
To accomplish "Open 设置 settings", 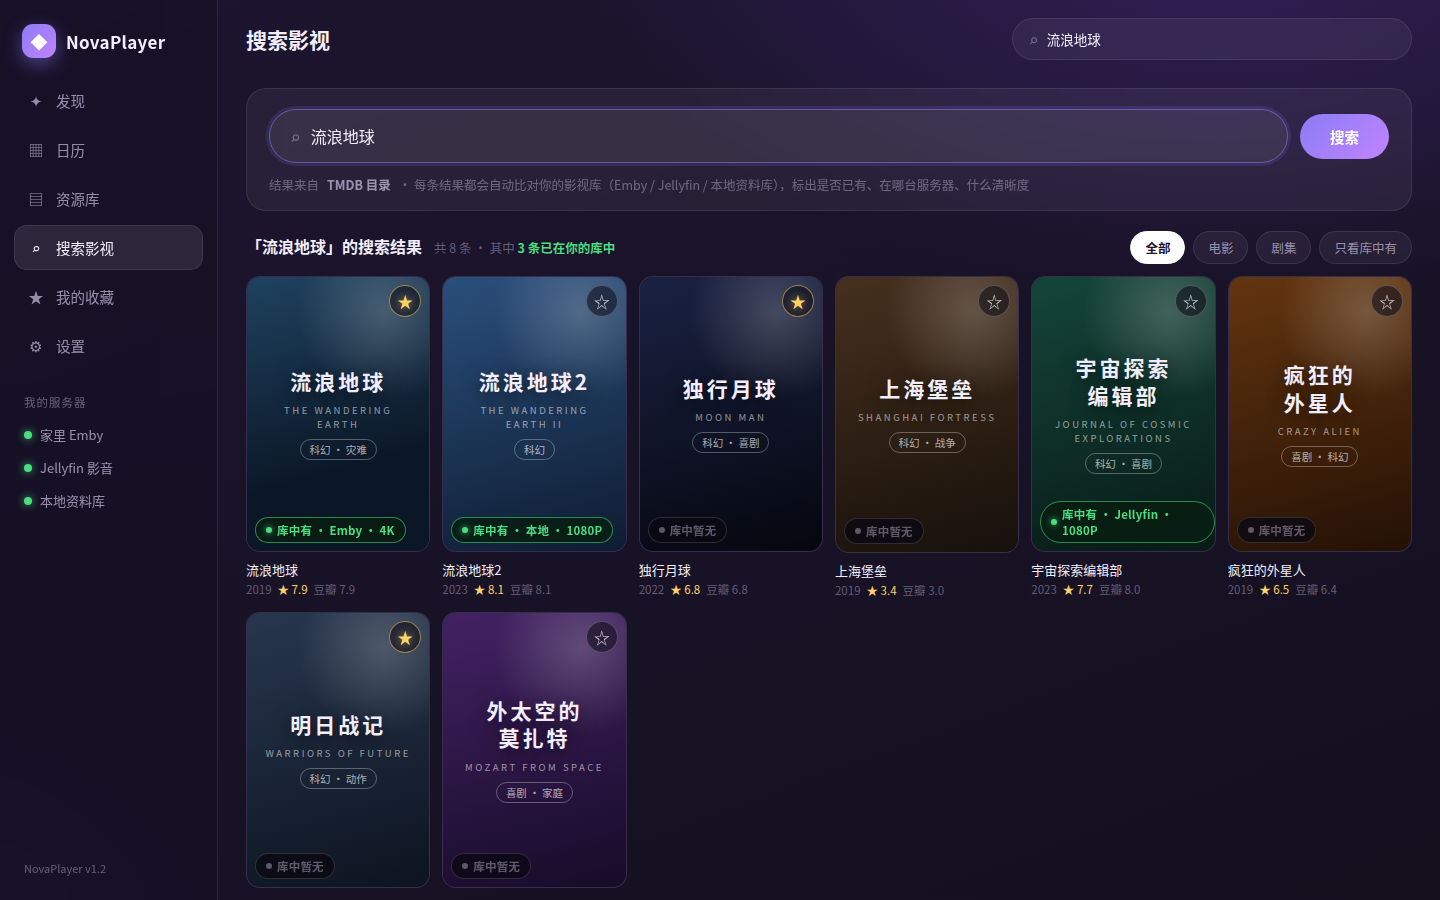I will [x=108, y=346].
